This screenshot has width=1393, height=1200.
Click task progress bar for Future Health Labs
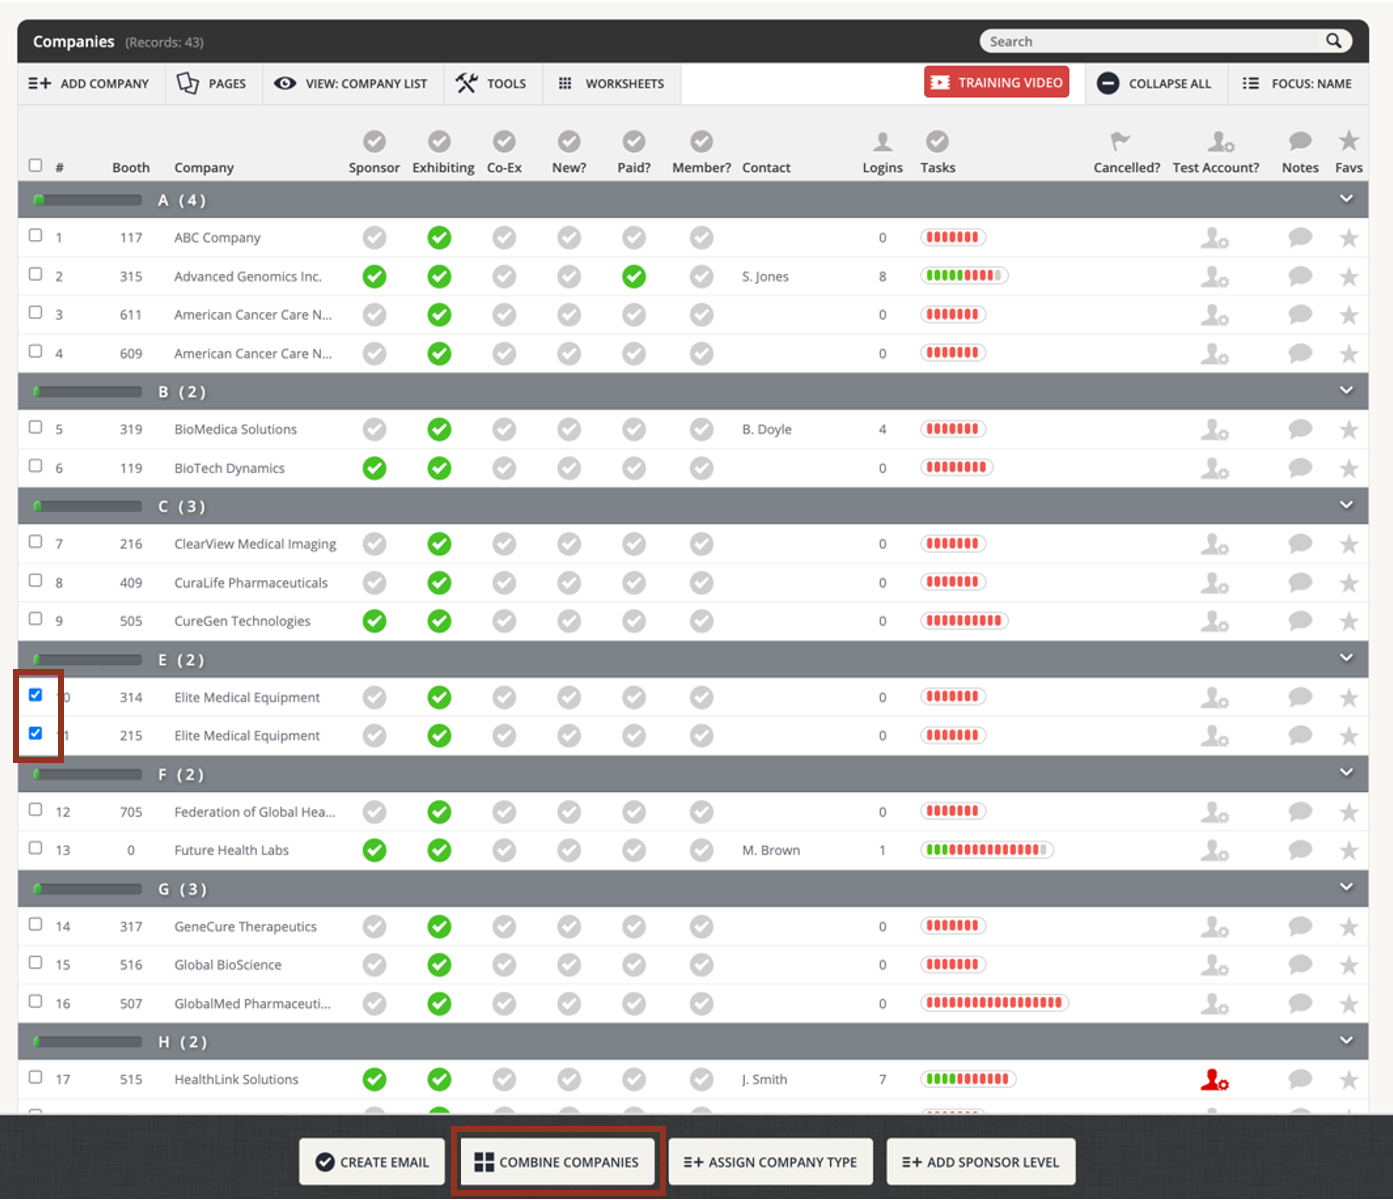coord(987,850)
